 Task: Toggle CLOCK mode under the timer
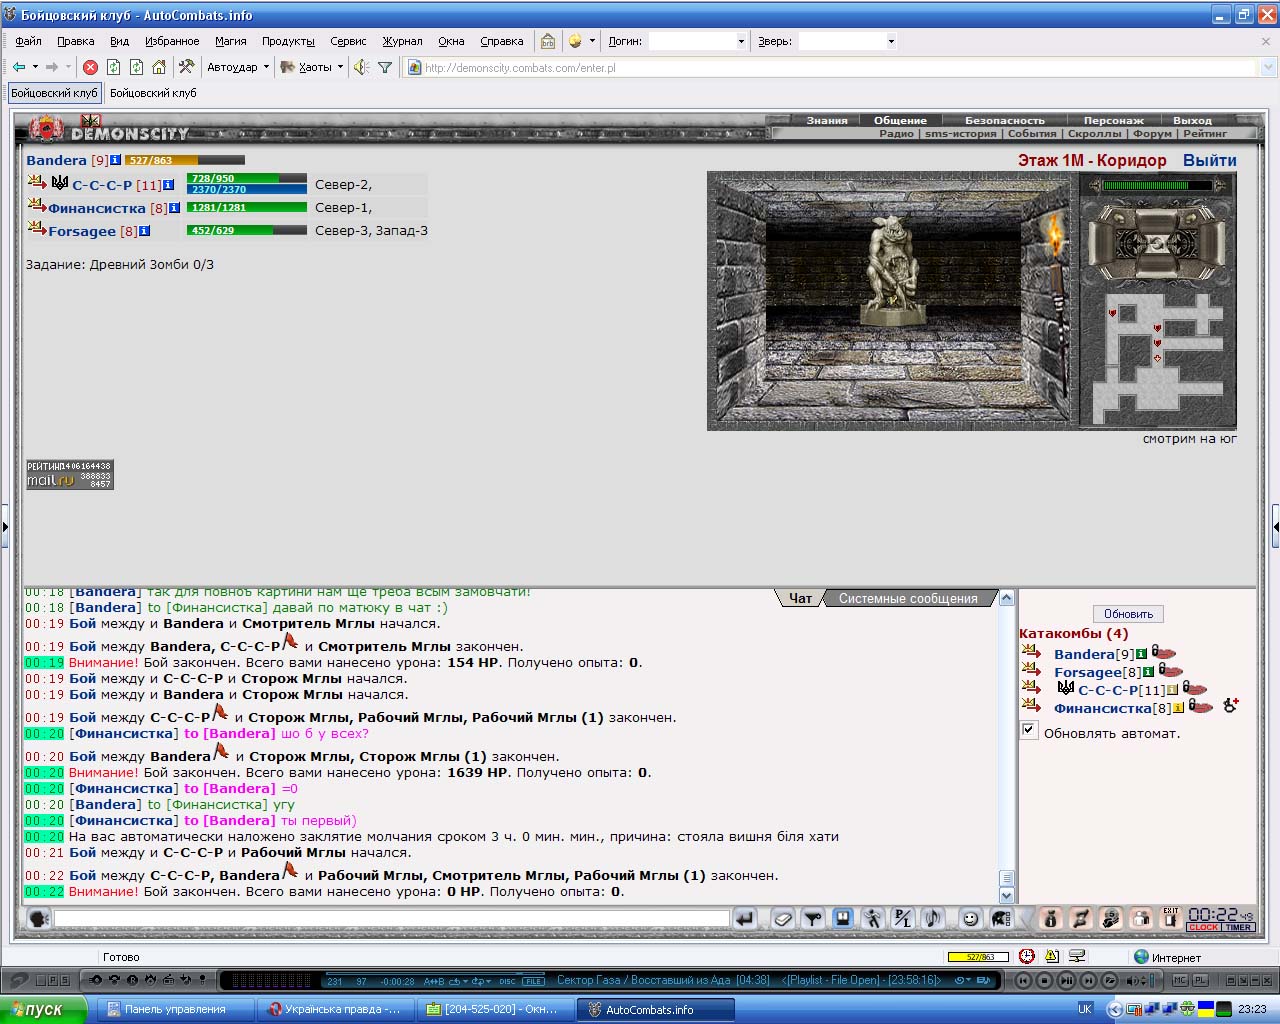click(x=1203, y=927)
